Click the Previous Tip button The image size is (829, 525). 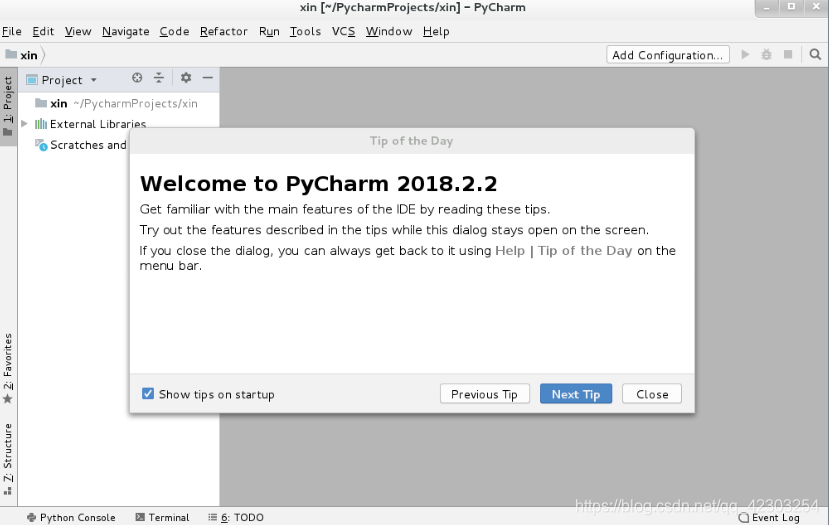[x=484, y=394]
